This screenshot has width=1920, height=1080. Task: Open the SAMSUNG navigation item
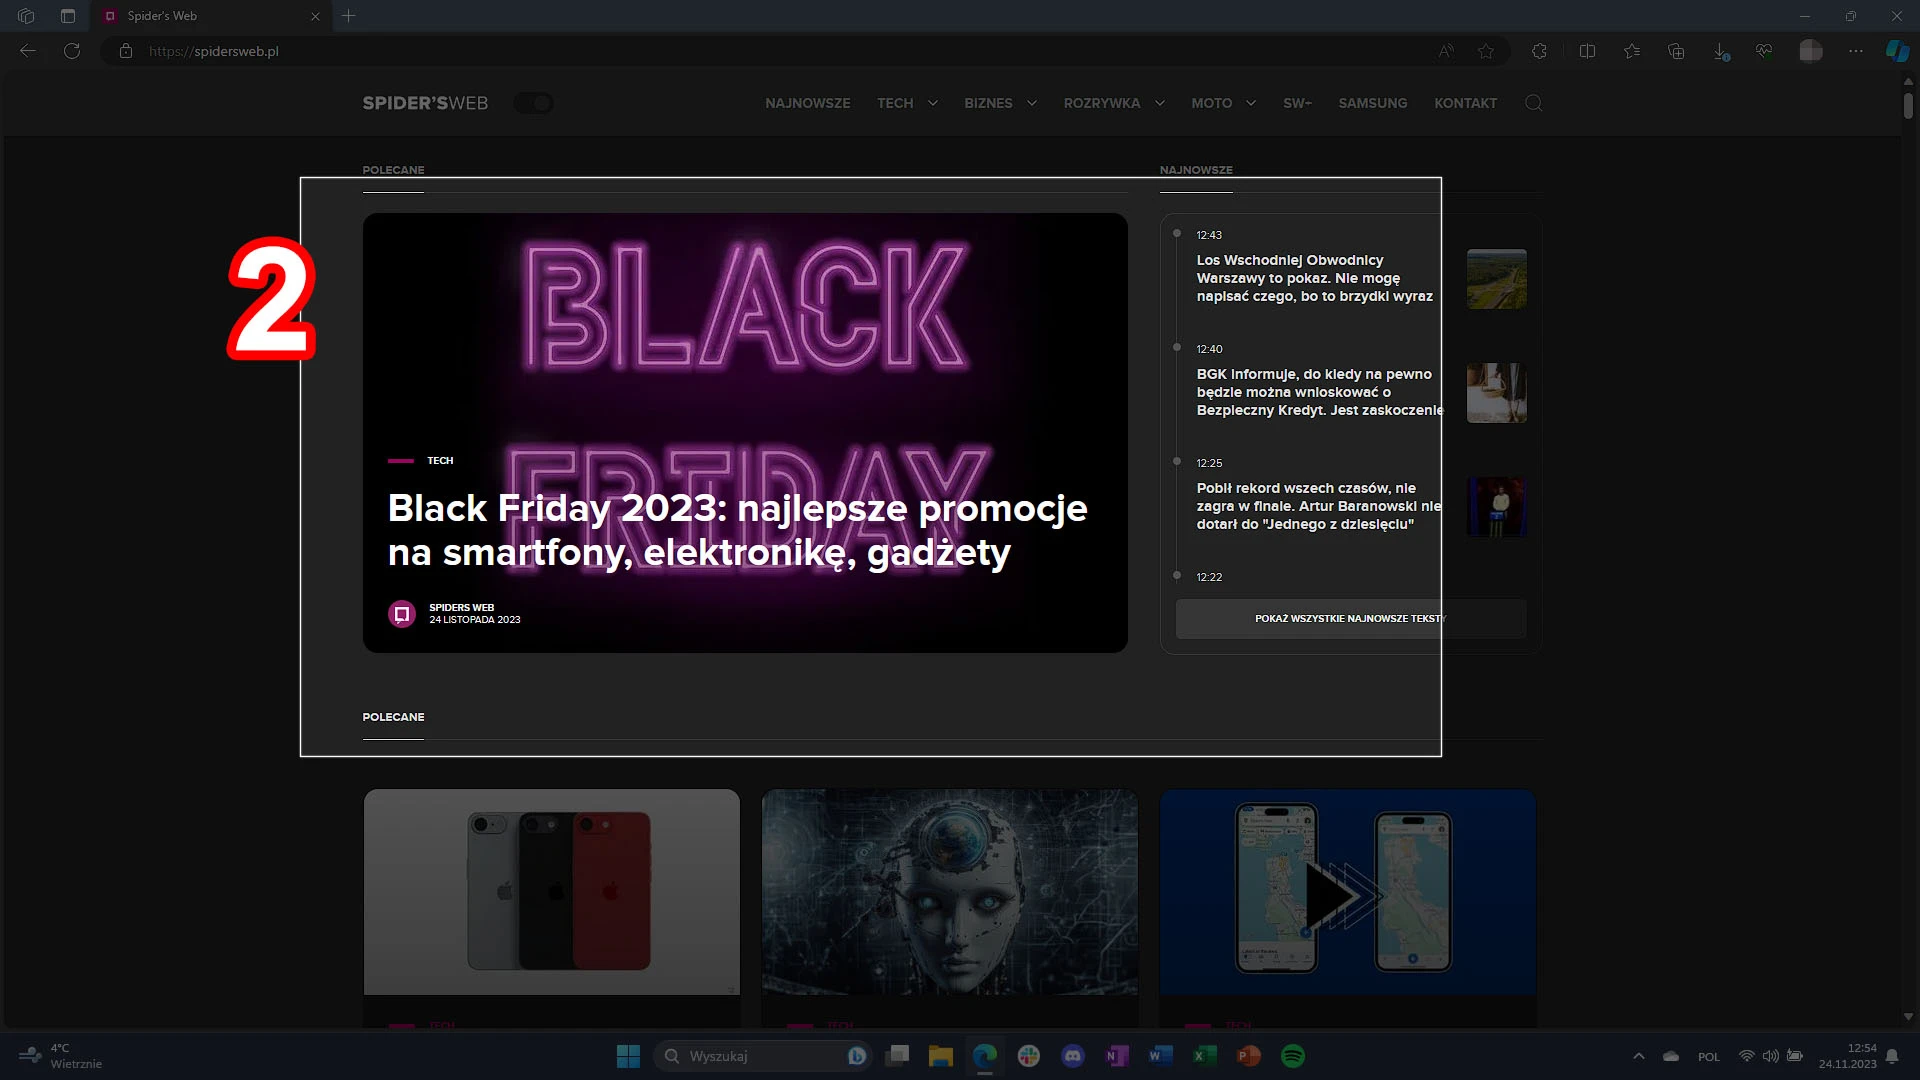tap(1373, 103)
